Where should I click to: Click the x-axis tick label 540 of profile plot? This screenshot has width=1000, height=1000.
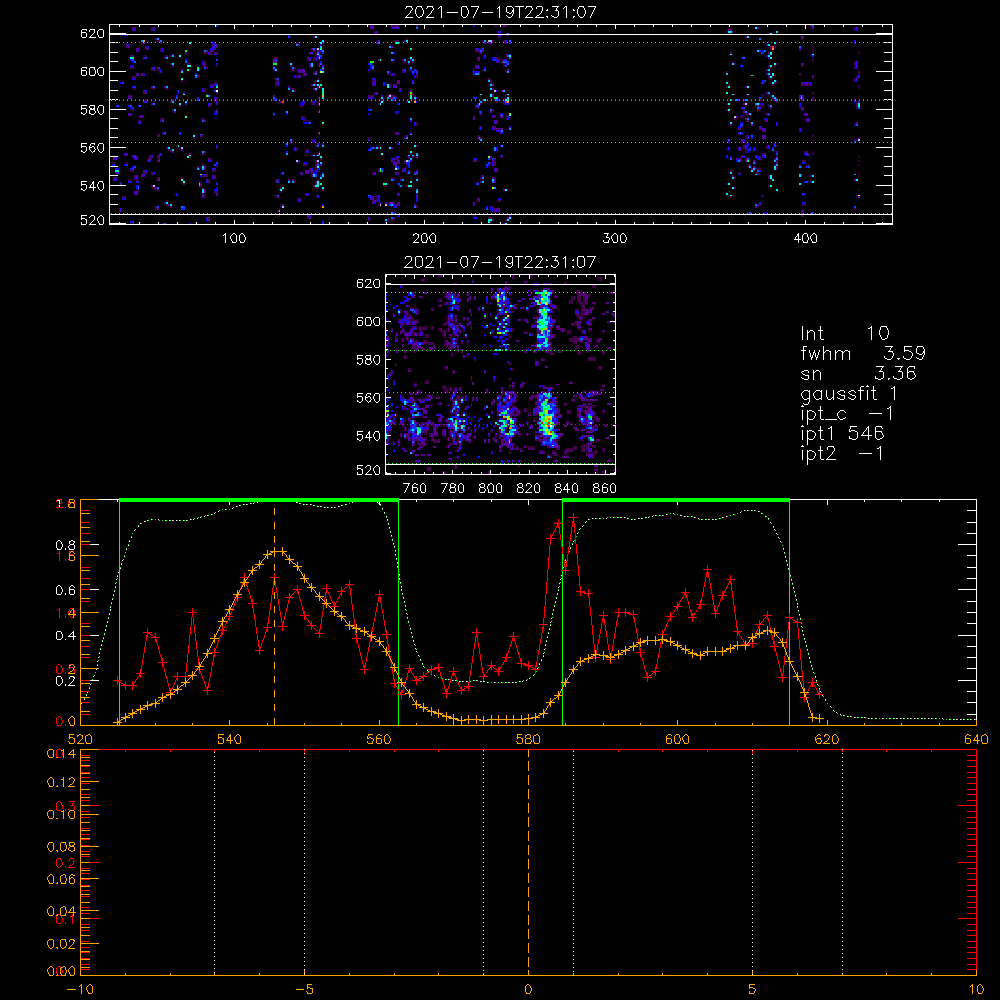click(230, 739)
